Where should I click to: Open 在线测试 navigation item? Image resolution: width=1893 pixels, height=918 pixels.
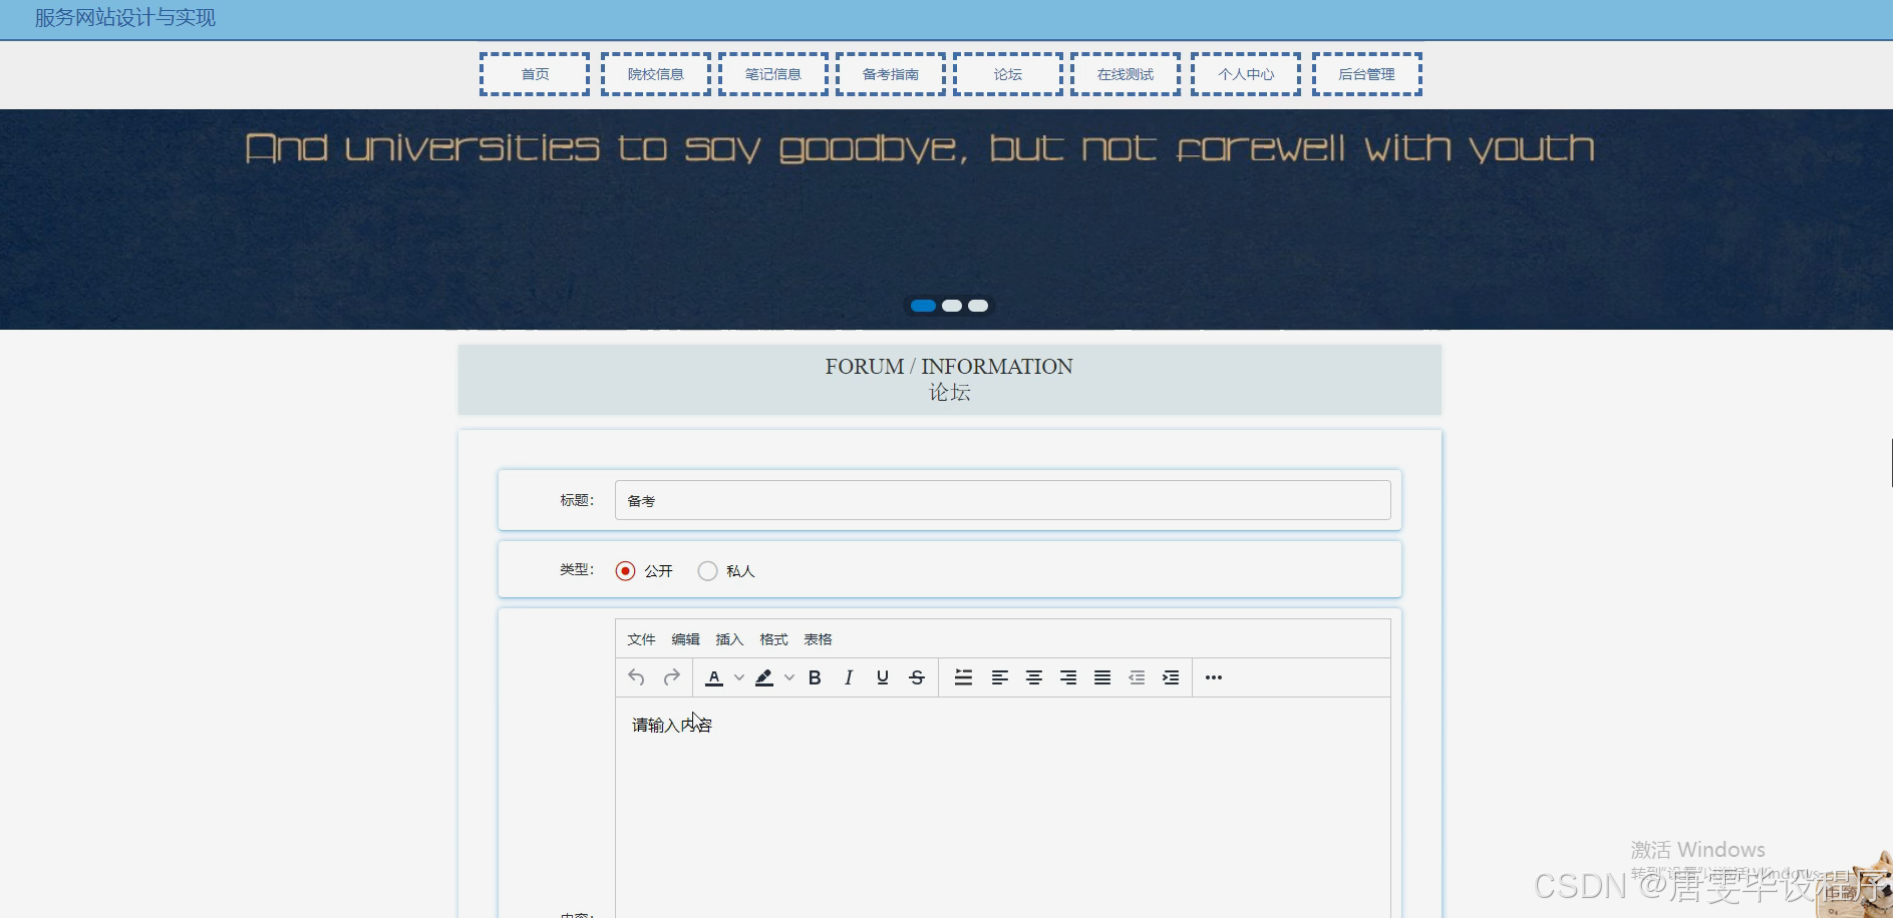(x=1126, y=74)
